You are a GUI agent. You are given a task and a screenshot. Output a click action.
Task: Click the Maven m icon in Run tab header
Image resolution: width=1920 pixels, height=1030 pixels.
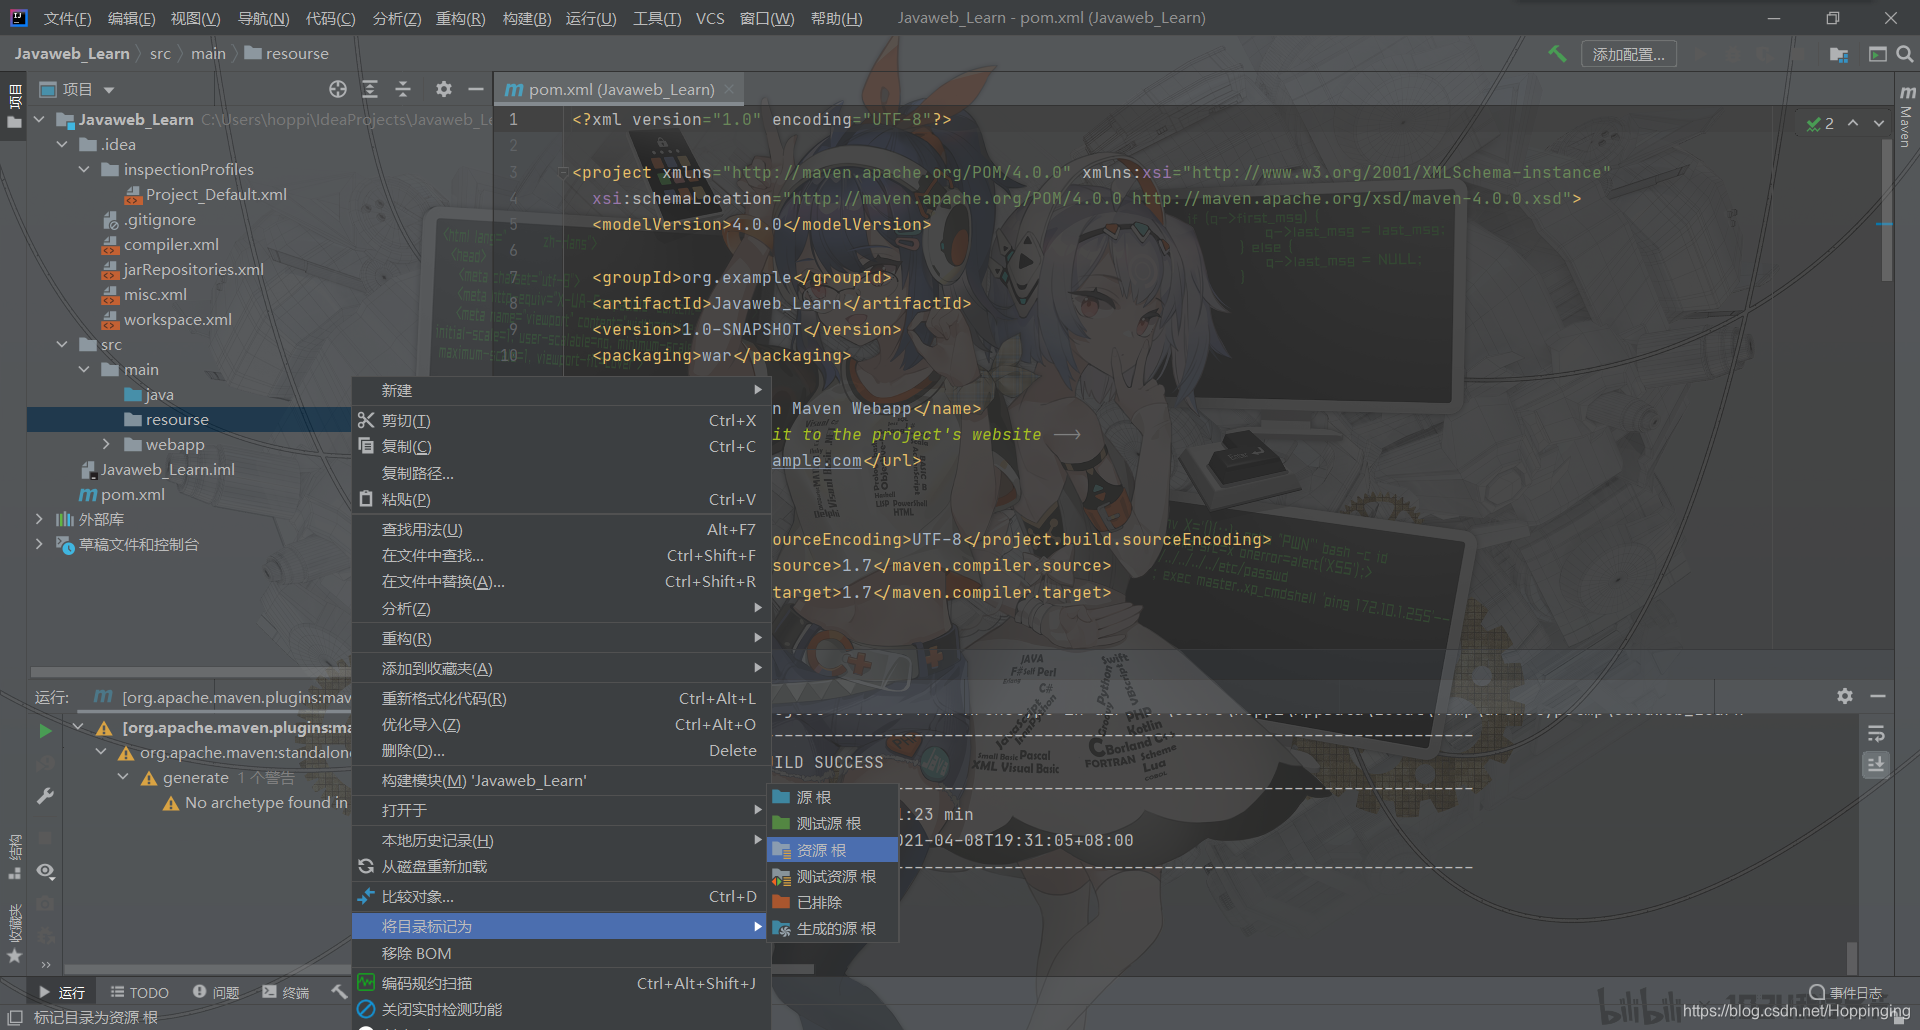103,696
